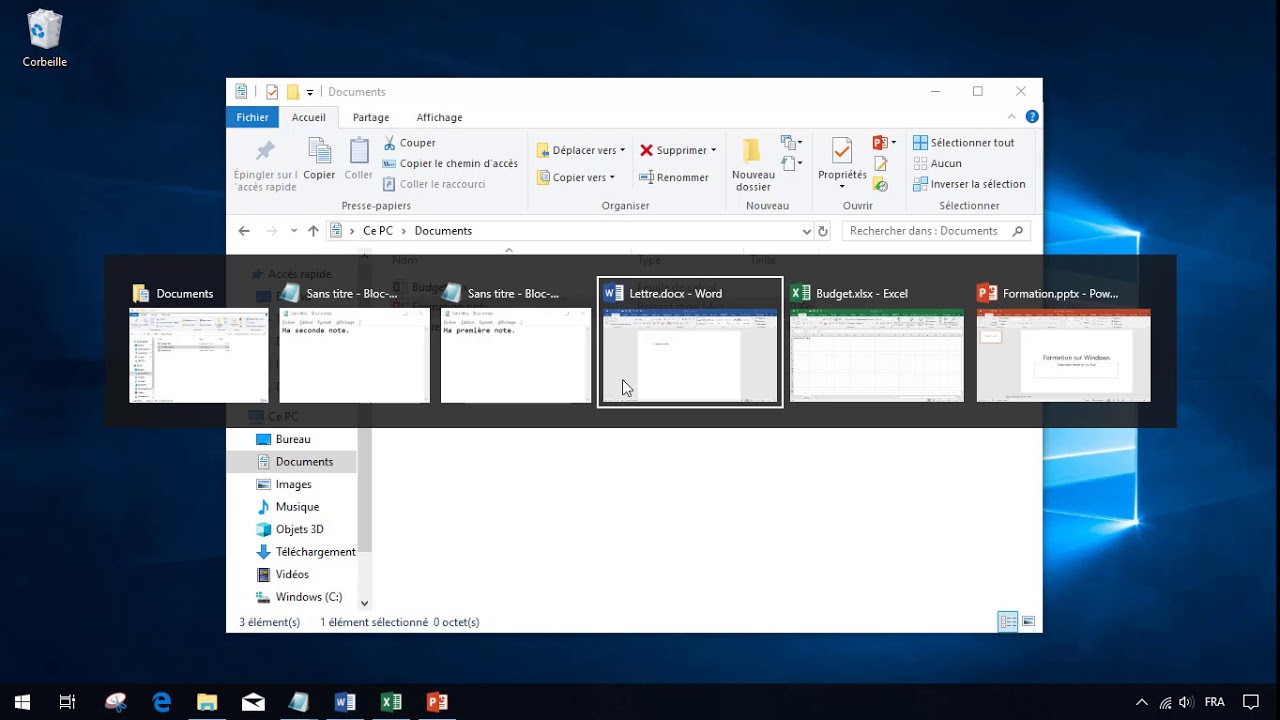Go back with the left arrow
The height and width of the screenshot is (720, 1280).
(x=244, y=231)
